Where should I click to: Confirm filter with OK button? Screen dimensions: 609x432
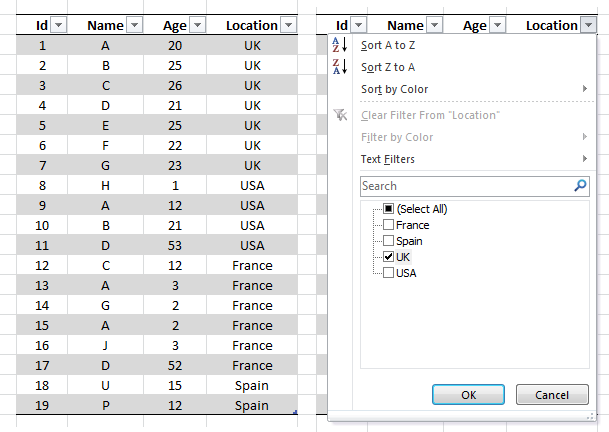(x=468, y=395)
